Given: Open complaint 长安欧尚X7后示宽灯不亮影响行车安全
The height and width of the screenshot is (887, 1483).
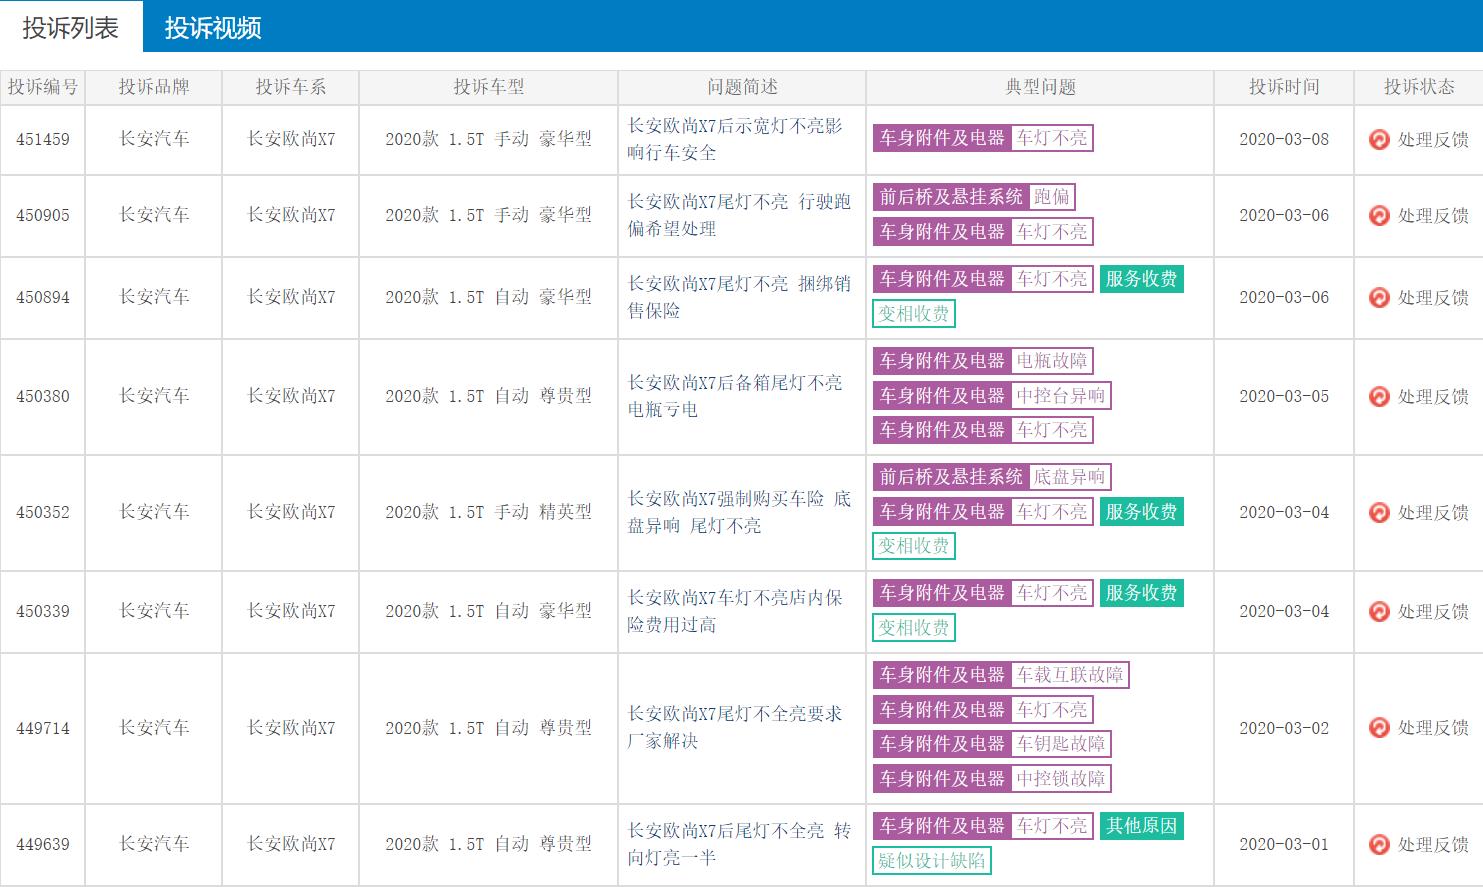Looking at the screenshot, I should click(735, 139).
